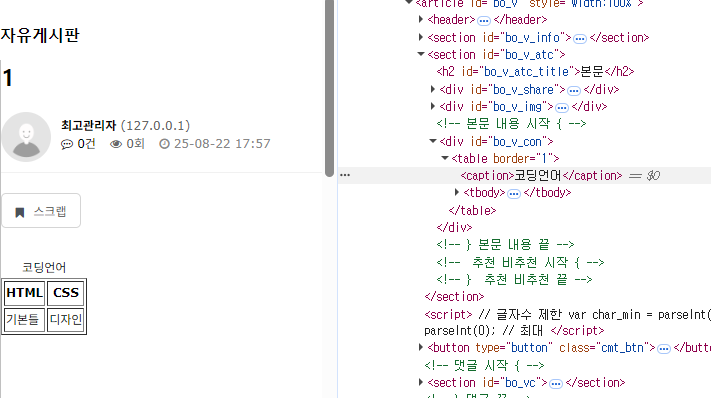Expand the div bo_v_img node
The width and height of the screenshot is (711, 398).
click(x=433, y=107)
